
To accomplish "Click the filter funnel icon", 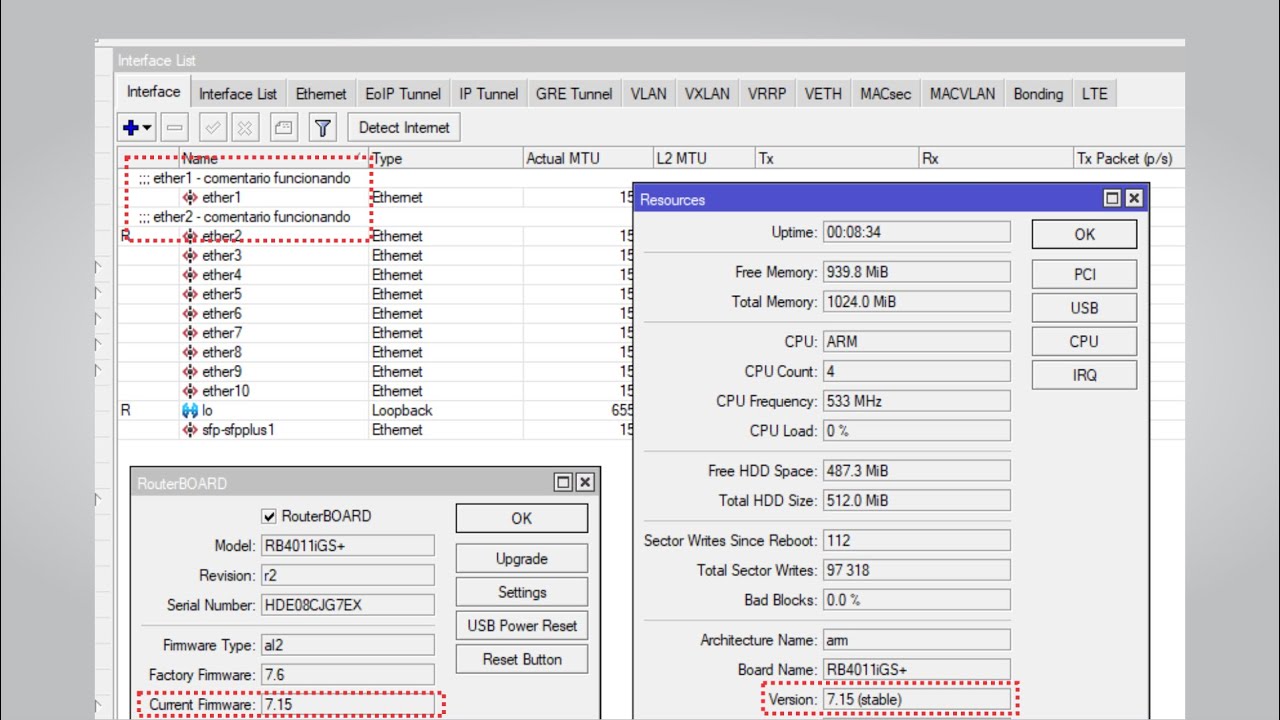I will pyautogui.click(x=322, y=128).
